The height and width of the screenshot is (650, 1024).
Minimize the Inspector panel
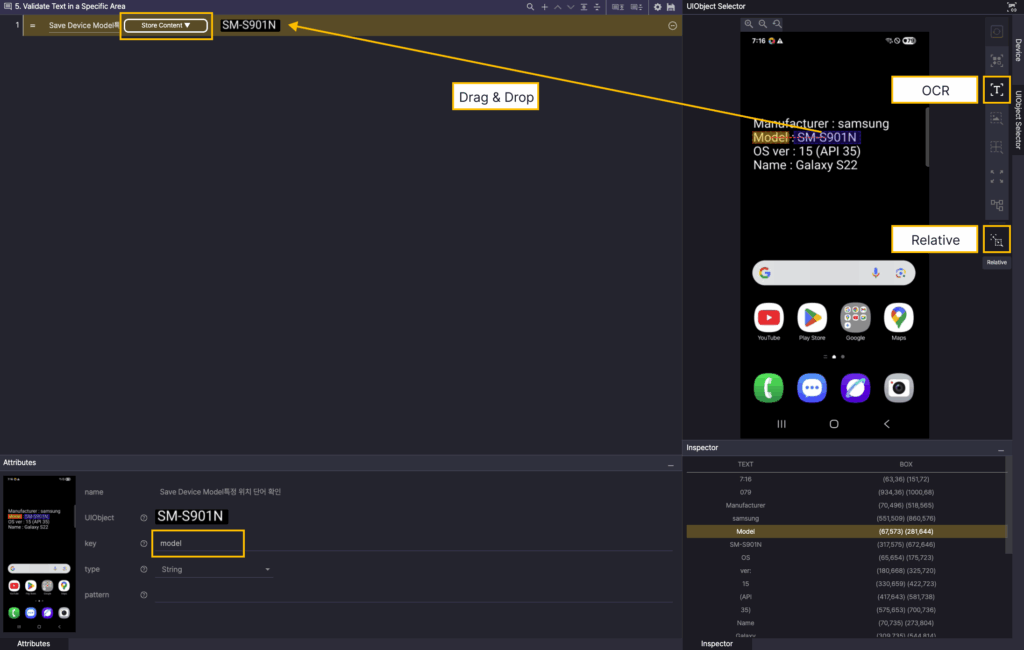1000,450
